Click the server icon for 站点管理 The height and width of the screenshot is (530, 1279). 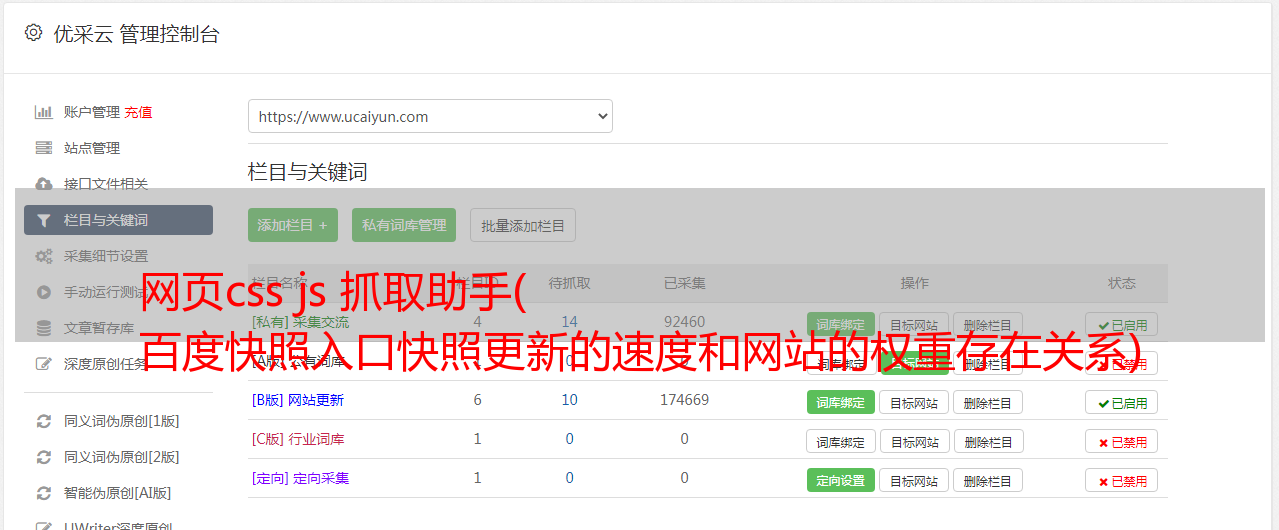pos(44,148)
